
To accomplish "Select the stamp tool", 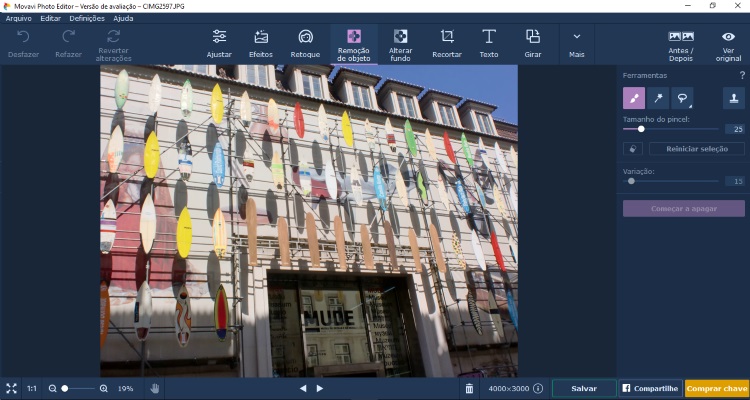I will (x=734, y=98).
